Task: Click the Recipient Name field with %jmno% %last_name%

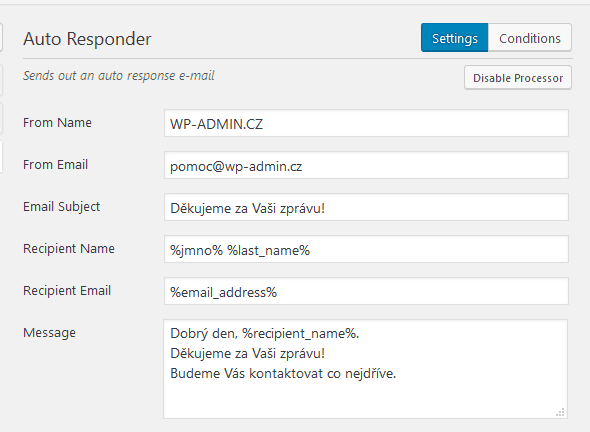Action: click(366, 249)
